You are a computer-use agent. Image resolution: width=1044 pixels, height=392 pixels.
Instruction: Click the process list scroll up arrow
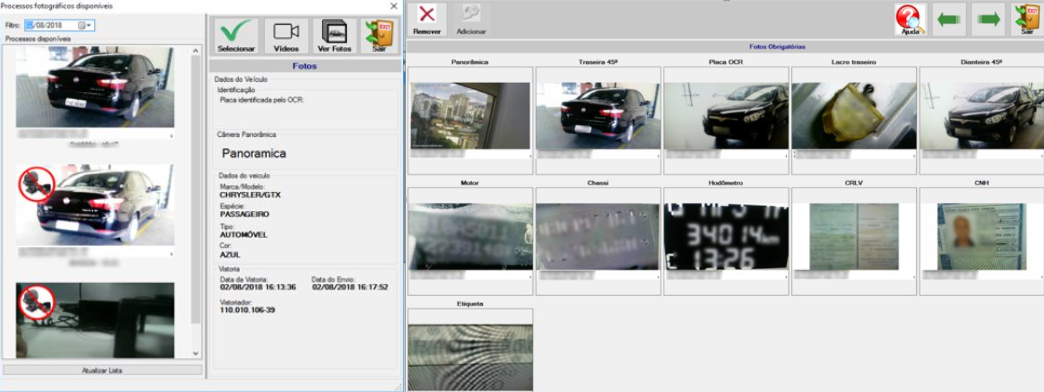click(x=196, y=51)
